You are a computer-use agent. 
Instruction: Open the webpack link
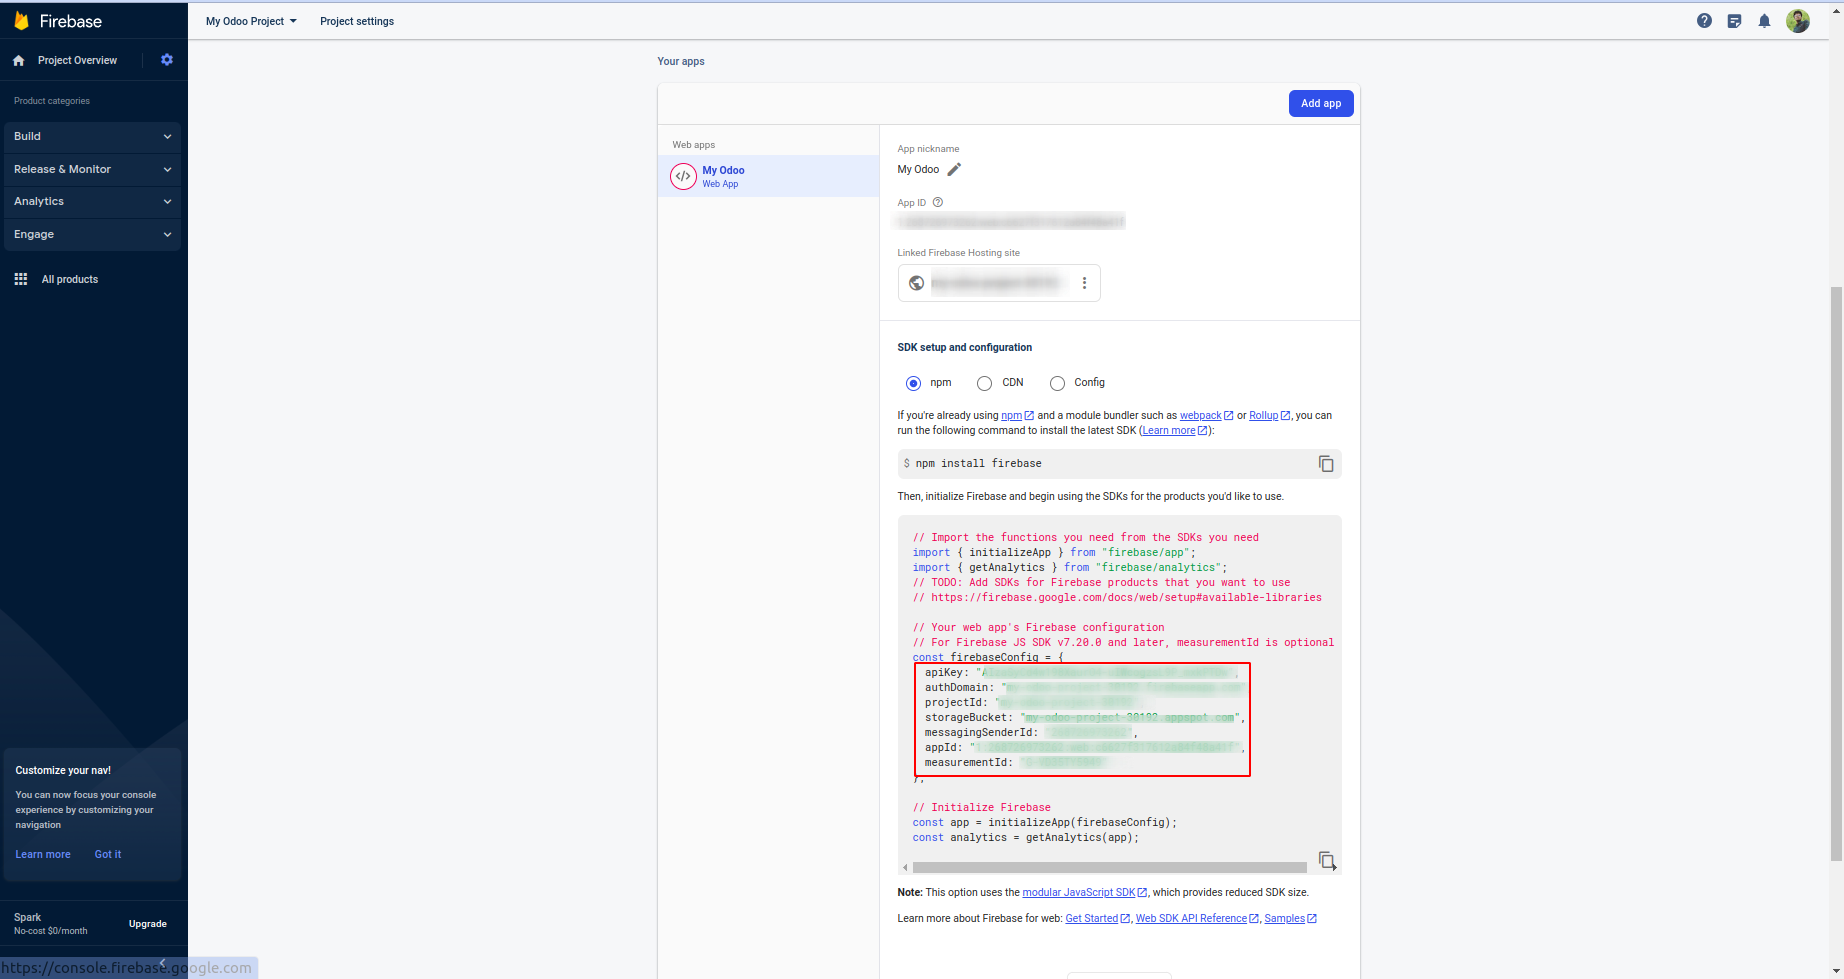point(1206,416)
